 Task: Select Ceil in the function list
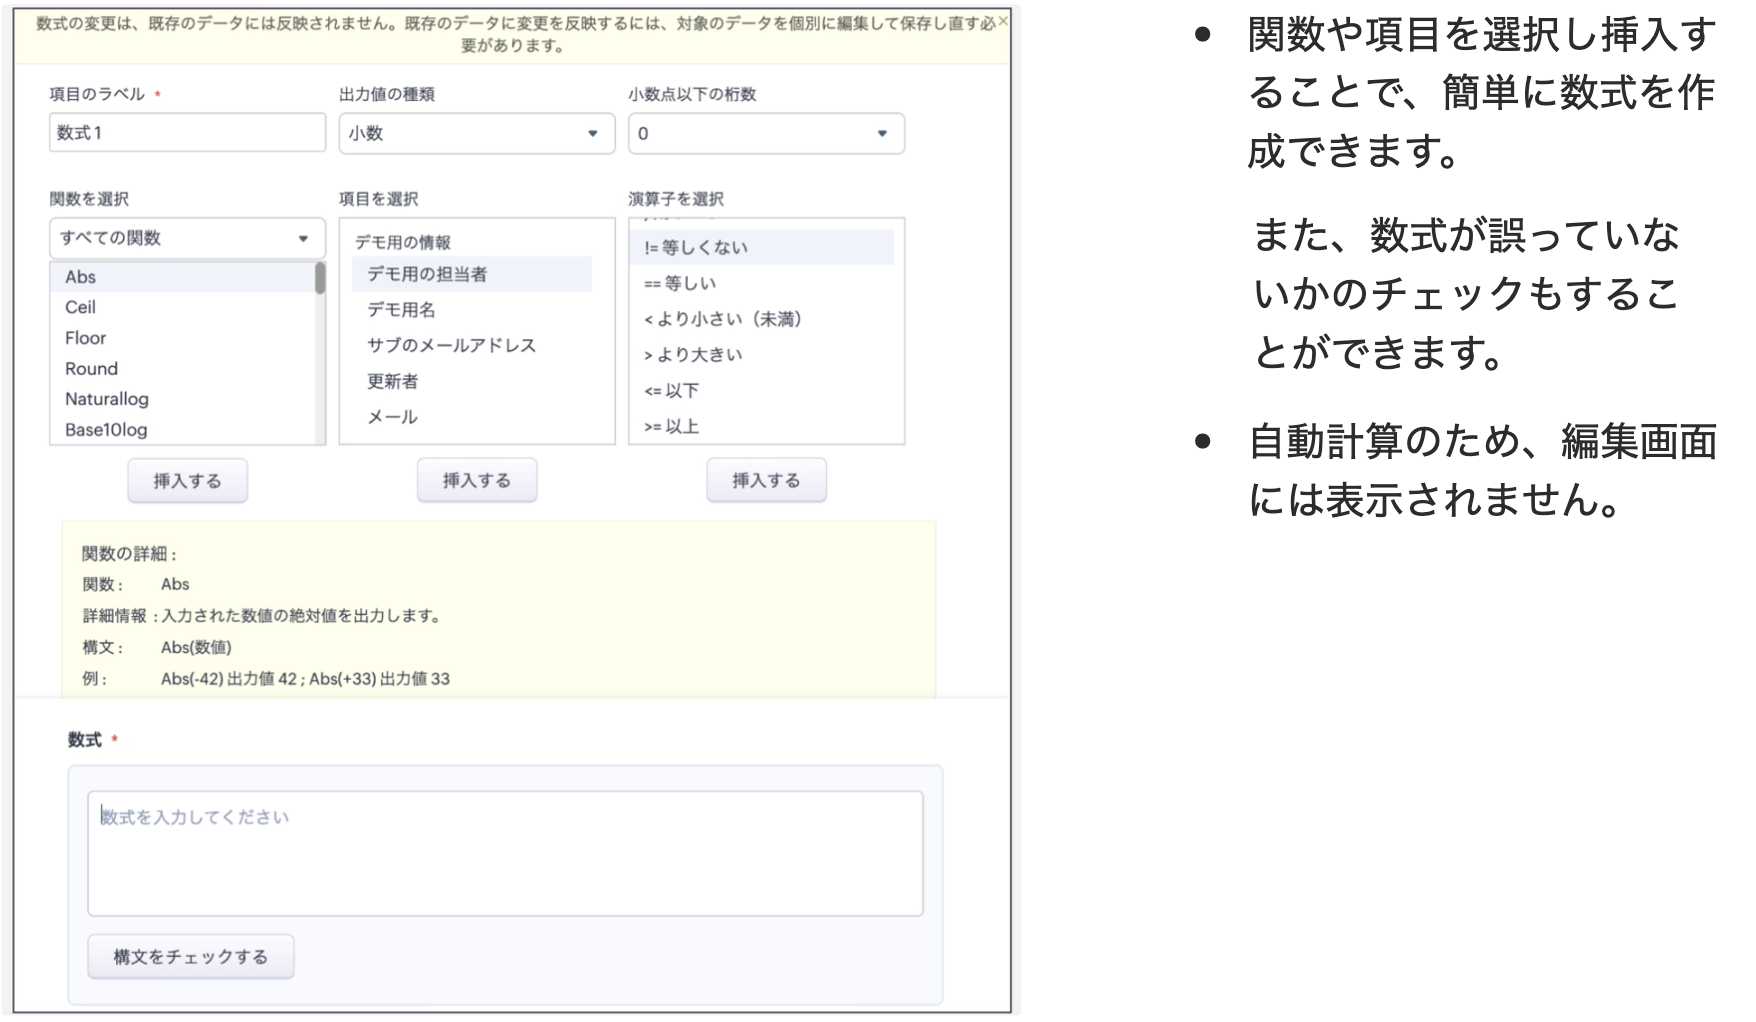point(183,307)
